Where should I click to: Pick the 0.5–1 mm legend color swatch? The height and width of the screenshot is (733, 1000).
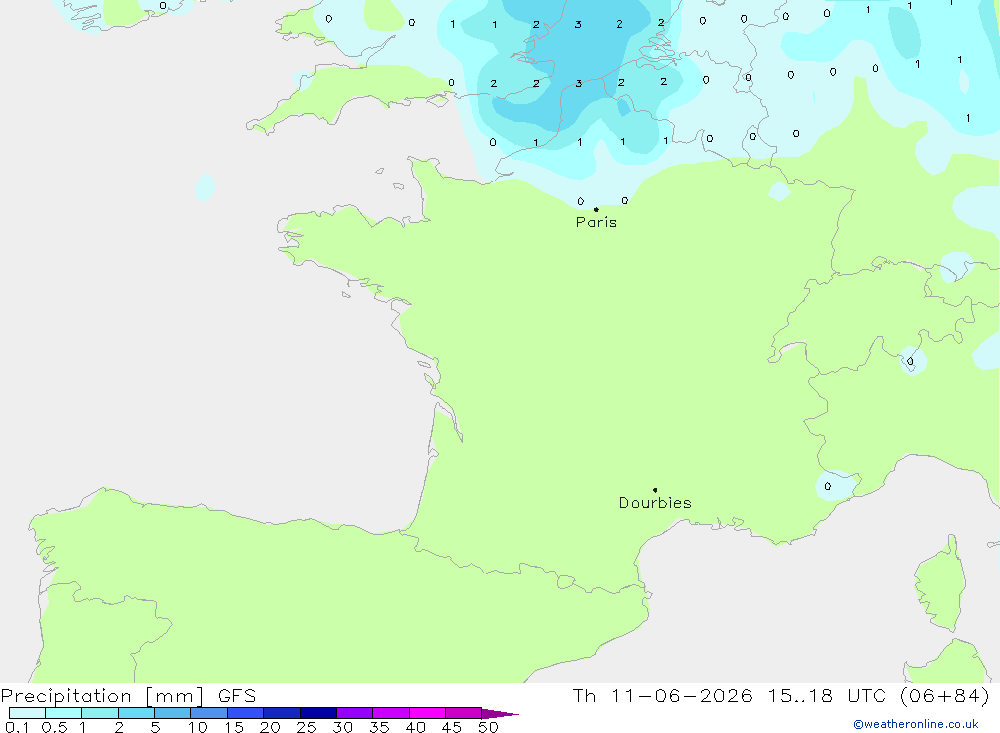(64, 713)
